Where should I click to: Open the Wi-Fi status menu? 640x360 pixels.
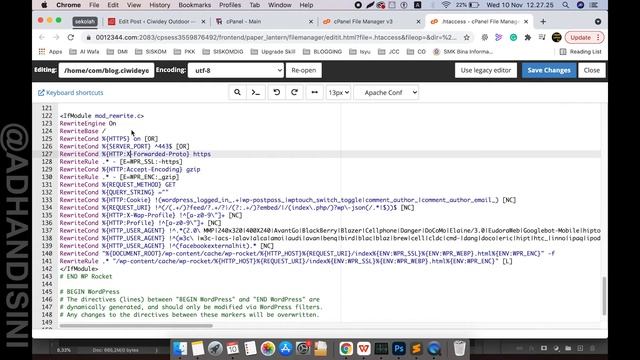pyautogui.click(x=446, y=5)
